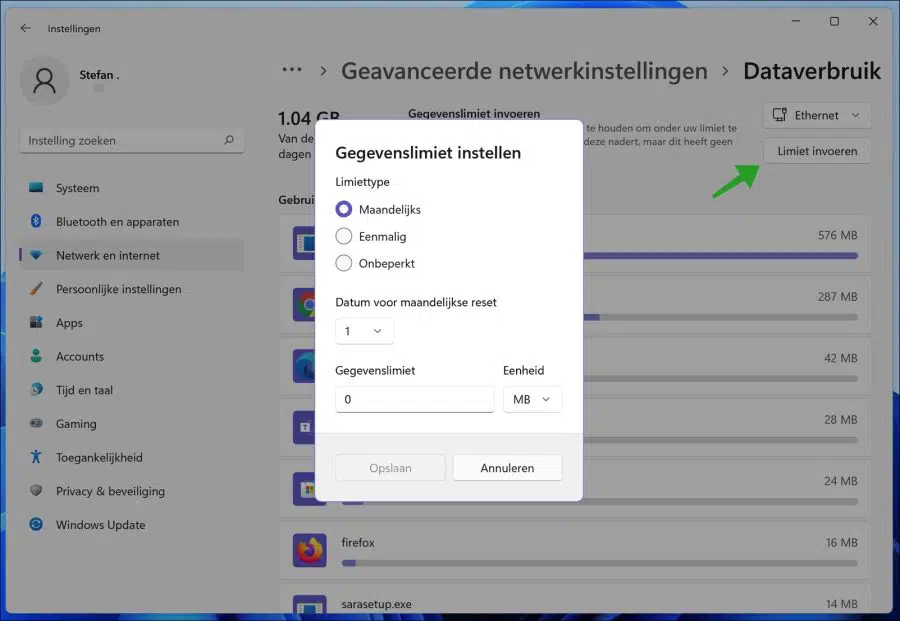Click the 42 MB usage value

[840, 358]
